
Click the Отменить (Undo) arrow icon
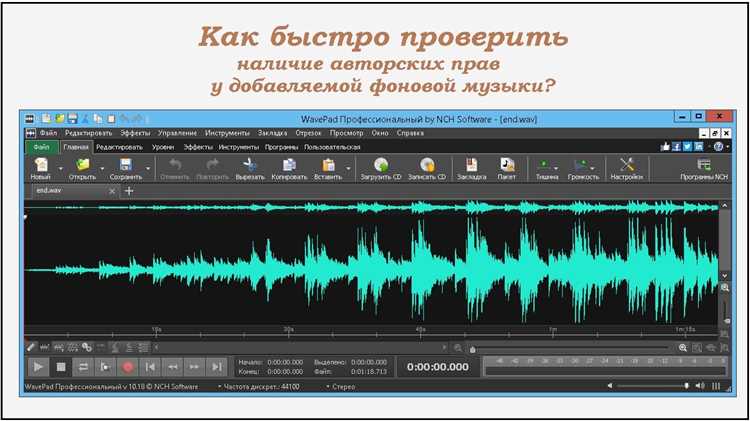pos(175,165)
